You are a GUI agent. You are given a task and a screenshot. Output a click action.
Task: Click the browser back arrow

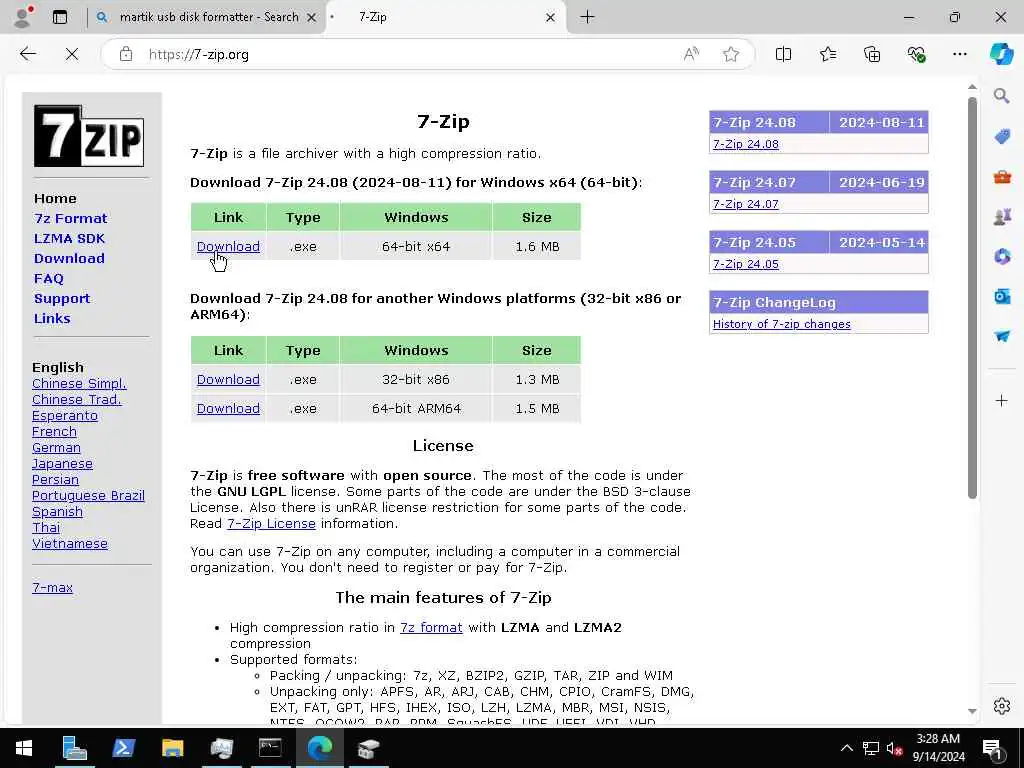pos(27,54)
